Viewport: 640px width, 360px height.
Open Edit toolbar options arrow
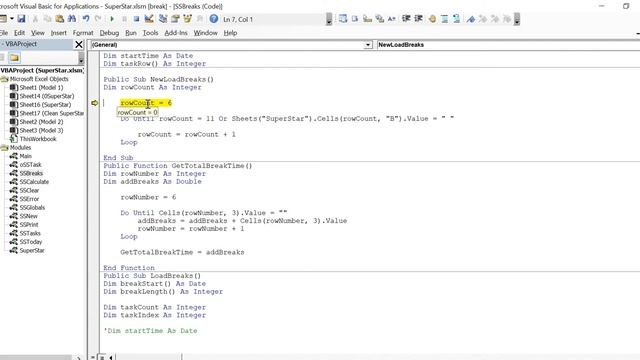(x=517, y=19)
